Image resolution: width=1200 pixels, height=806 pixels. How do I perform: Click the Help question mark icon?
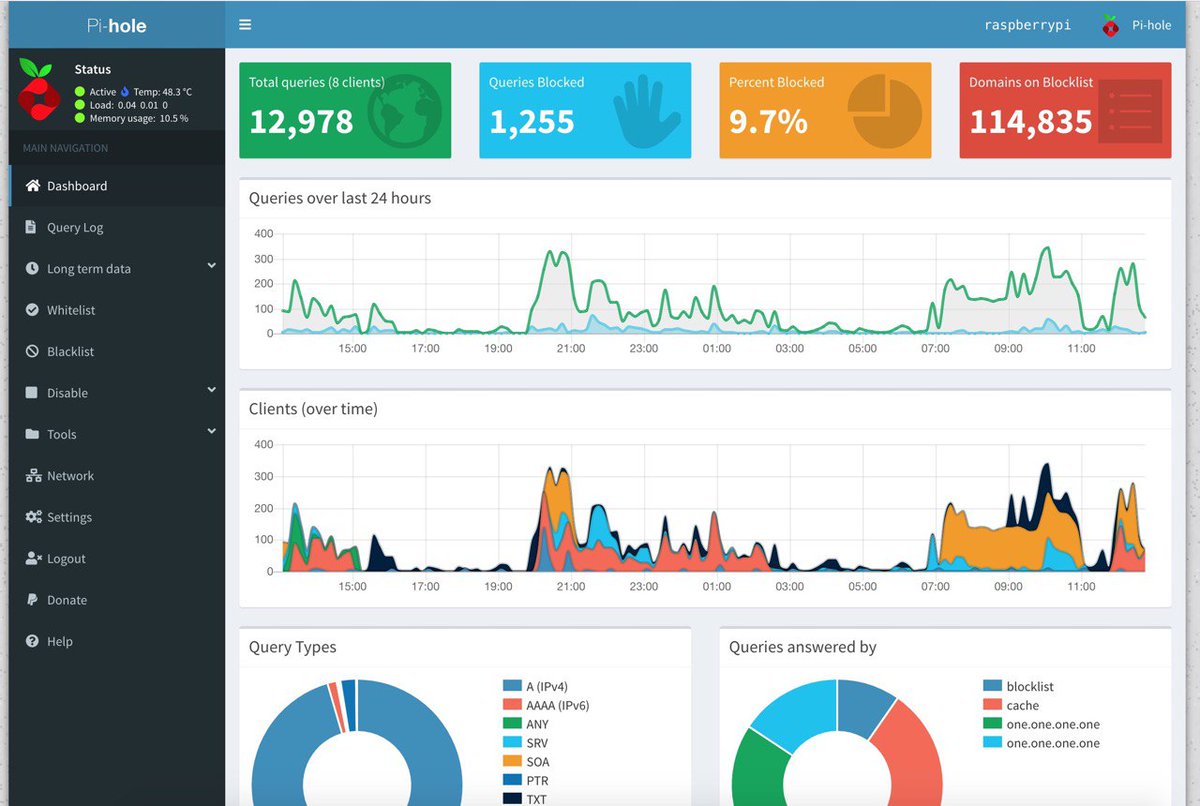click(32, 641)
